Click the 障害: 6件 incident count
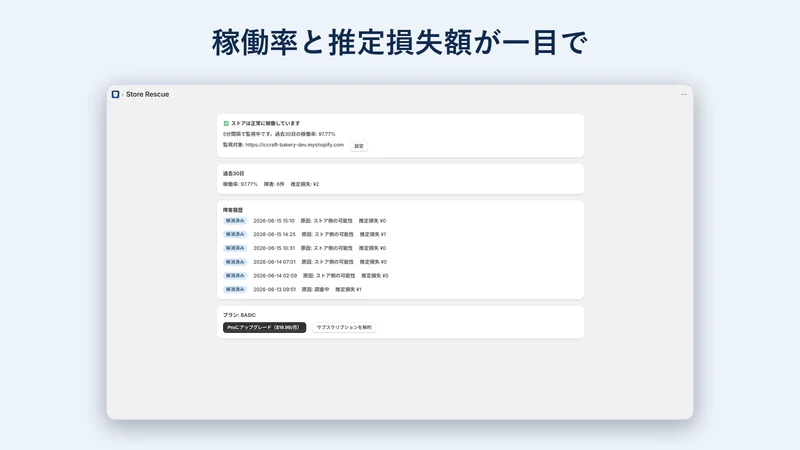 (274, 184)
